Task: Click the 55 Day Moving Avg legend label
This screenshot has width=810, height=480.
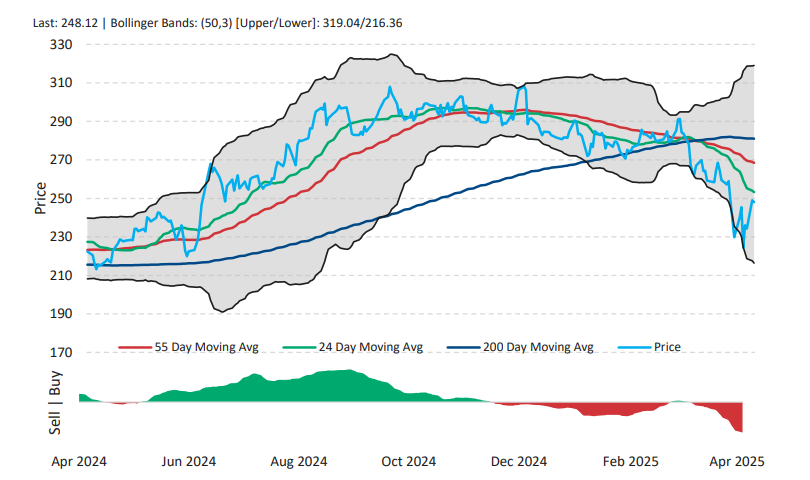Action: click(x=206, y=347)
